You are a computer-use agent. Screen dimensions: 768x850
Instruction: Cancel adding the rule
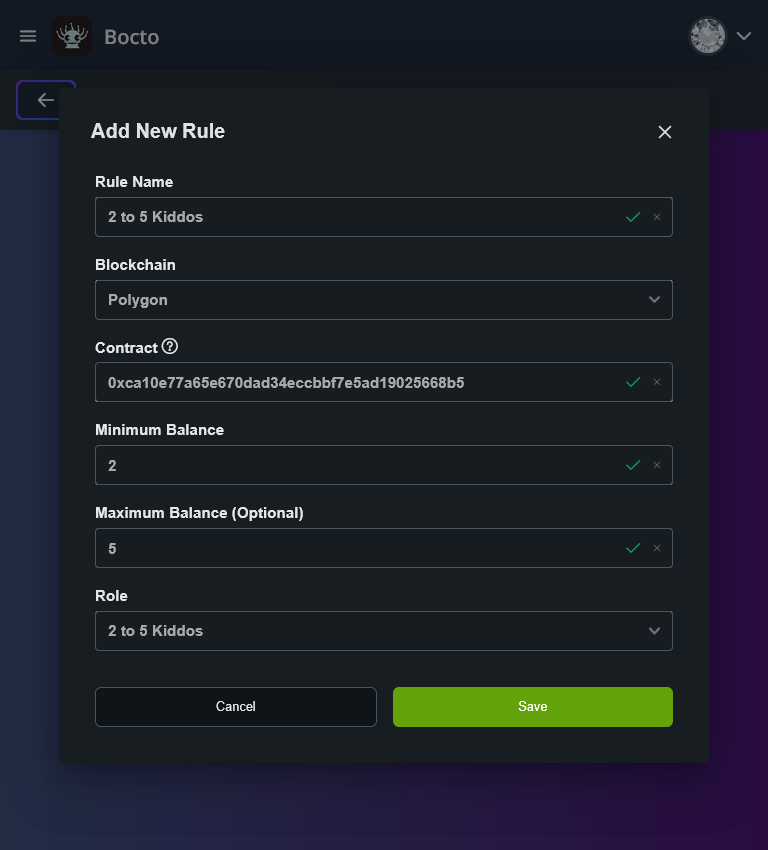click(236, 707)
